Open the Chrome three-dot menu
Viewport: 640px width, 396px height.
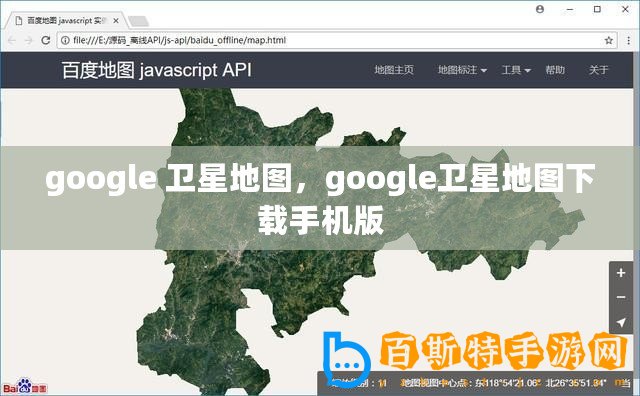[x=629, y=40]
